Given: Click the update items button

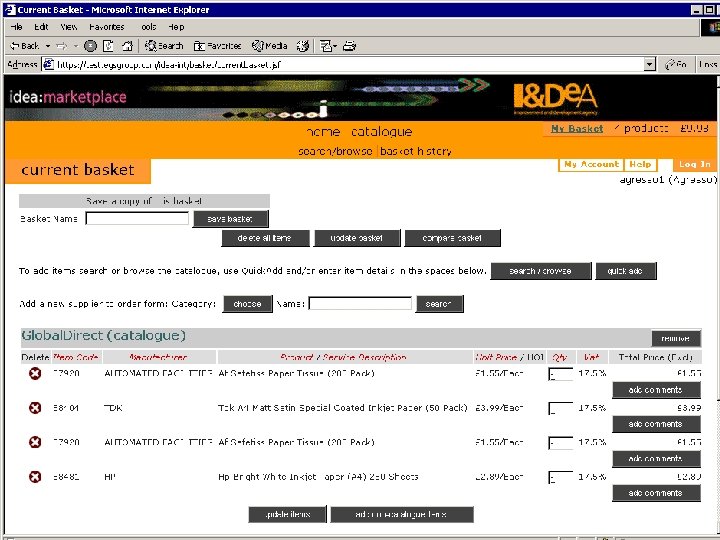Looking at the screenshot, I should (x=287, y=514).
